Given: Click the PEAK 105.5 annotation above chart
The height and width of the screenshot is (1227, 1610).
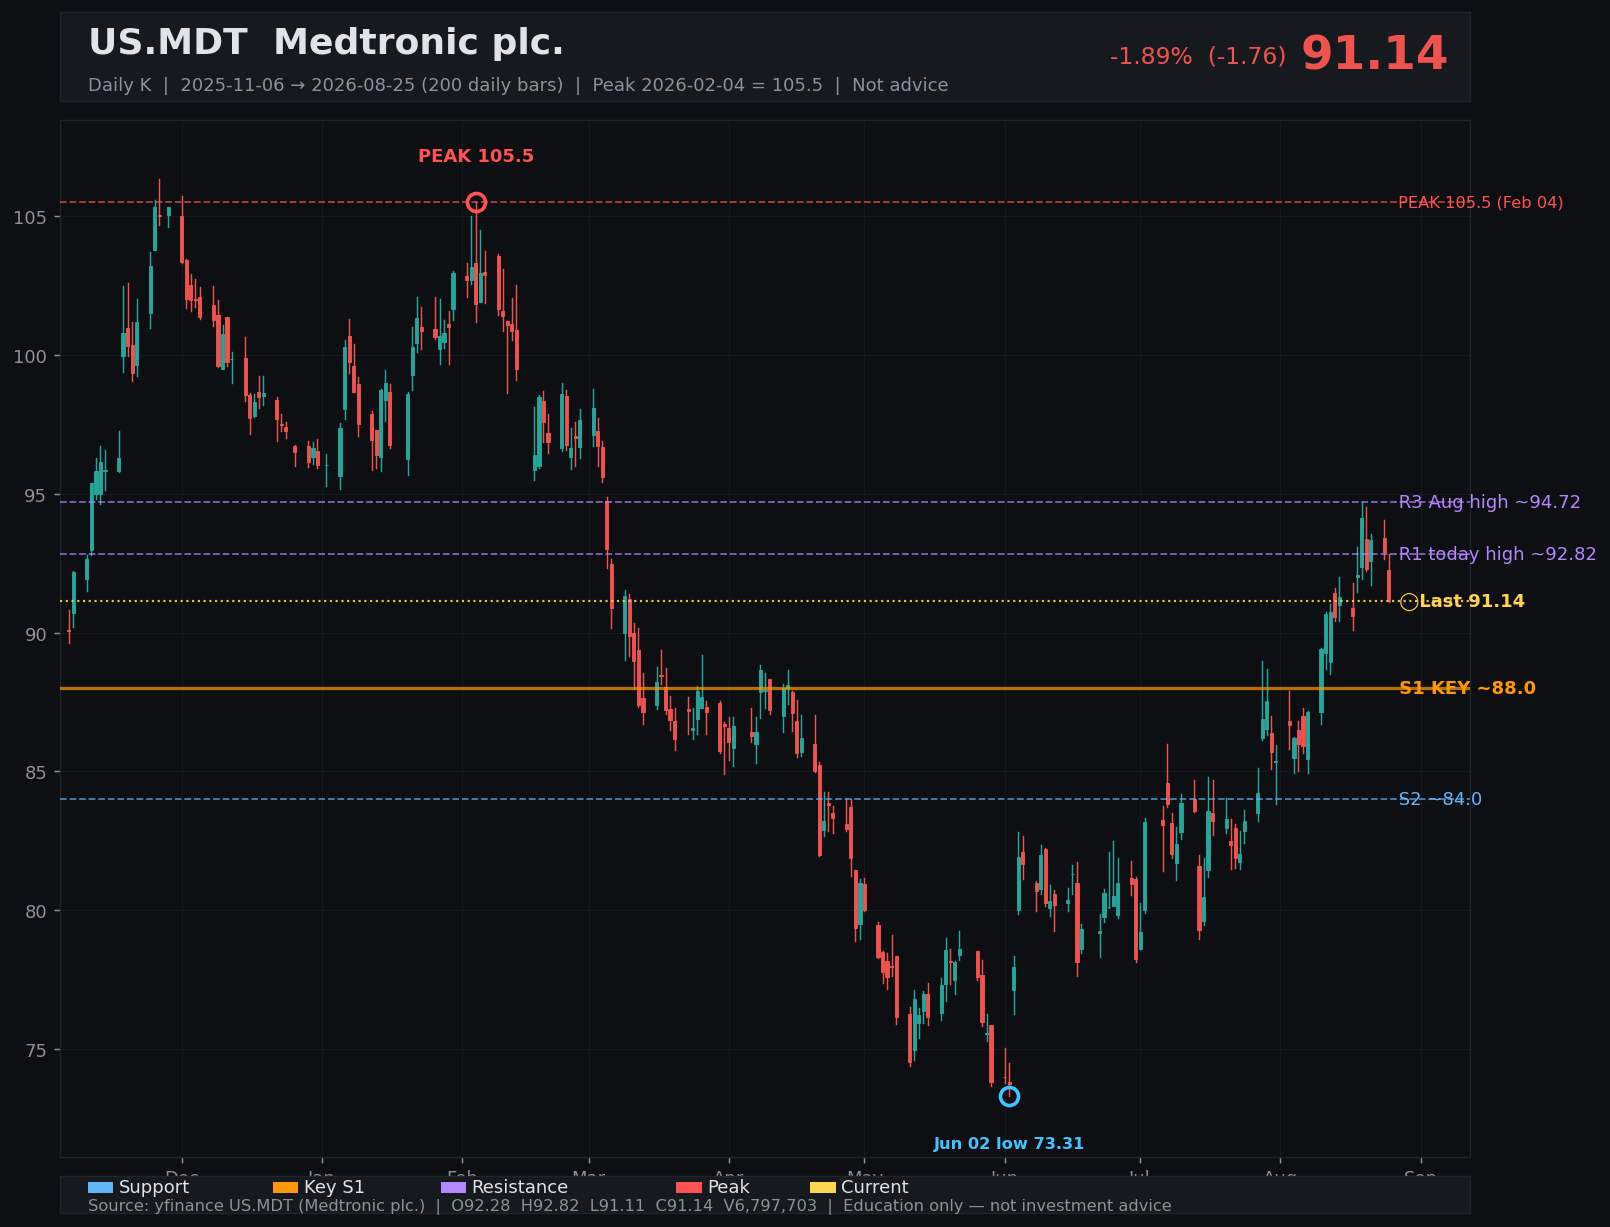Looking at the screenshot, I should tap(476, 156).
